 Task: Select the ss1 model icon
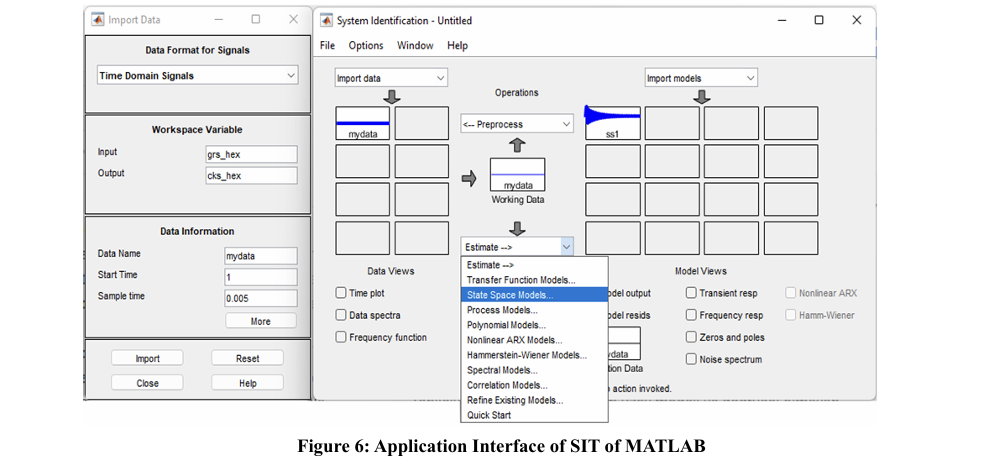612,123
